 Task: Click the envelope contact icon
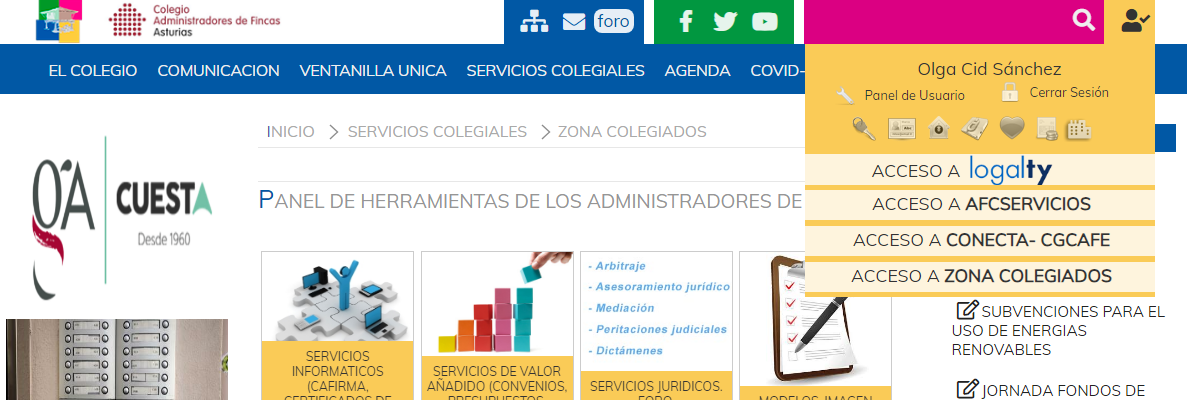[574, 22]
